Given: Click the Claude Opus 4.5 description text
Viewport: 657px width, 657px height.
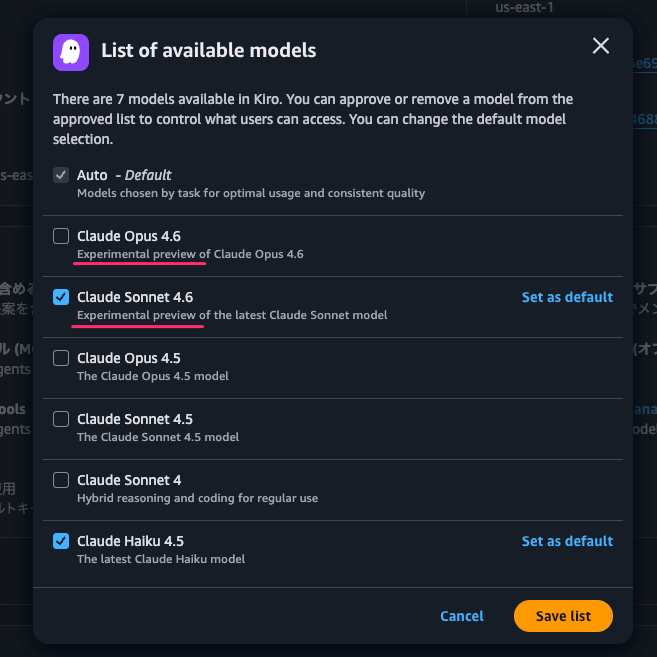Looking at the screenshot, I should click(x=152, y=376).
